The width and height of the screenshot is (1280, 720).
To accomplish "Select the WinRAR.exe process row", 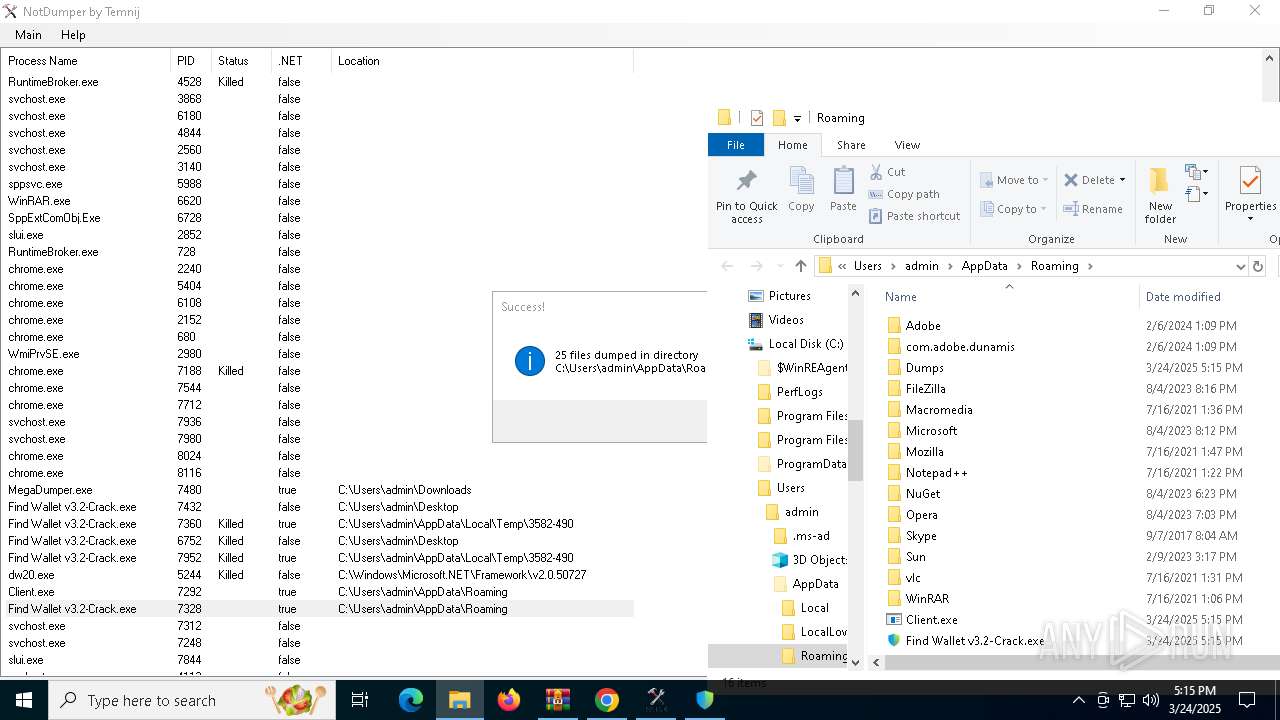I will coord(318,201).
